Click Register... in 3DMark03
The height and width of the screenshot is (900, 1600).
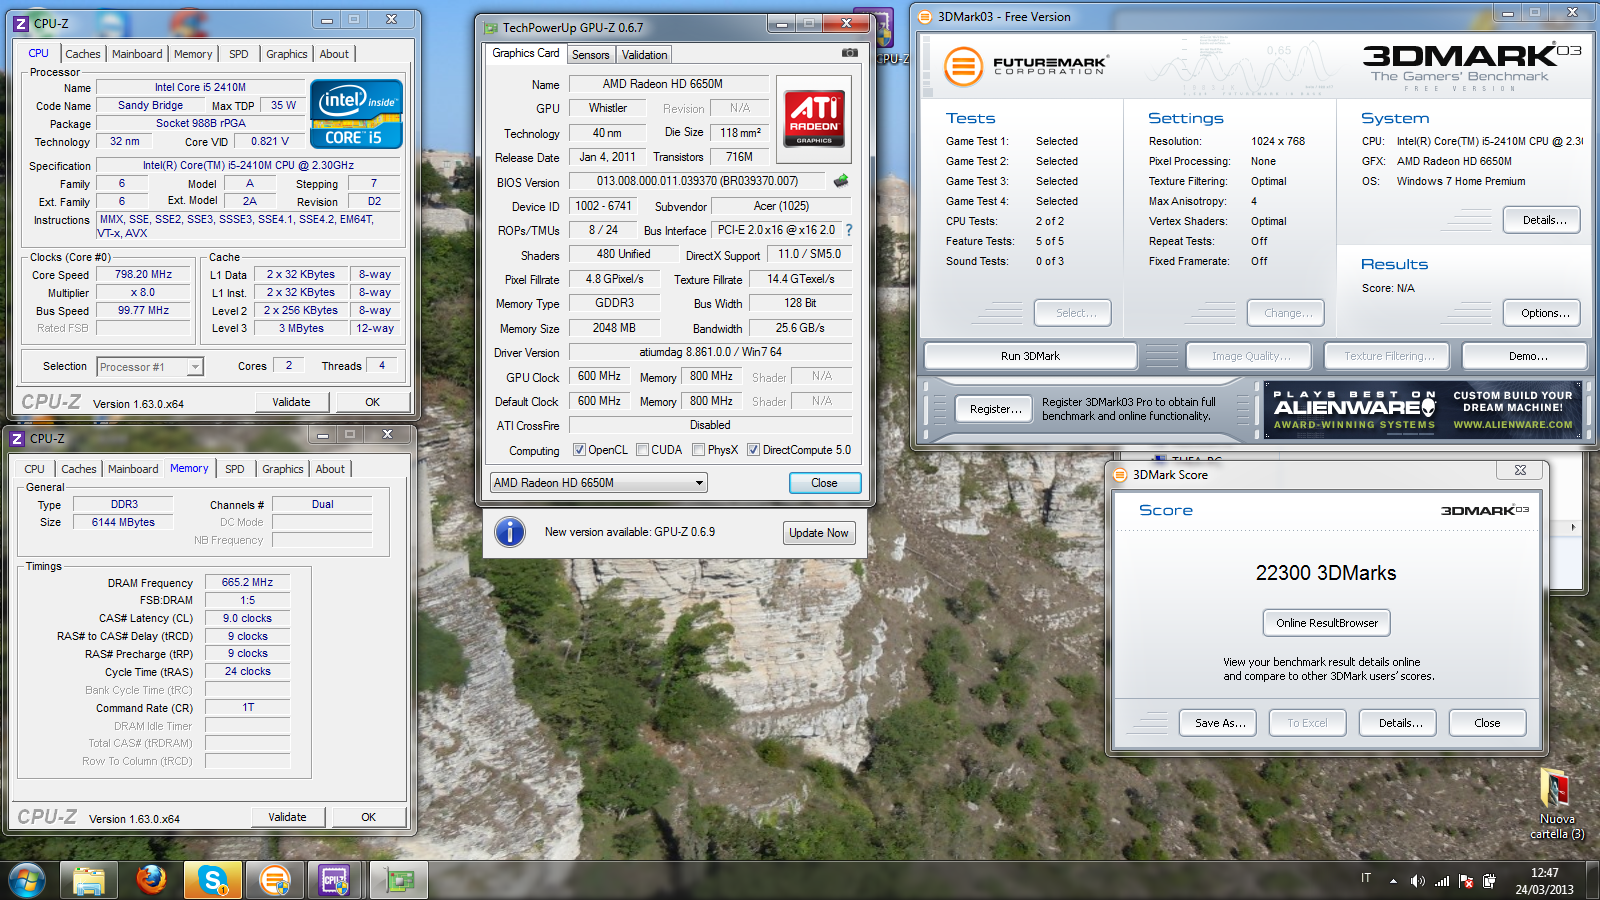pos(995,409)
